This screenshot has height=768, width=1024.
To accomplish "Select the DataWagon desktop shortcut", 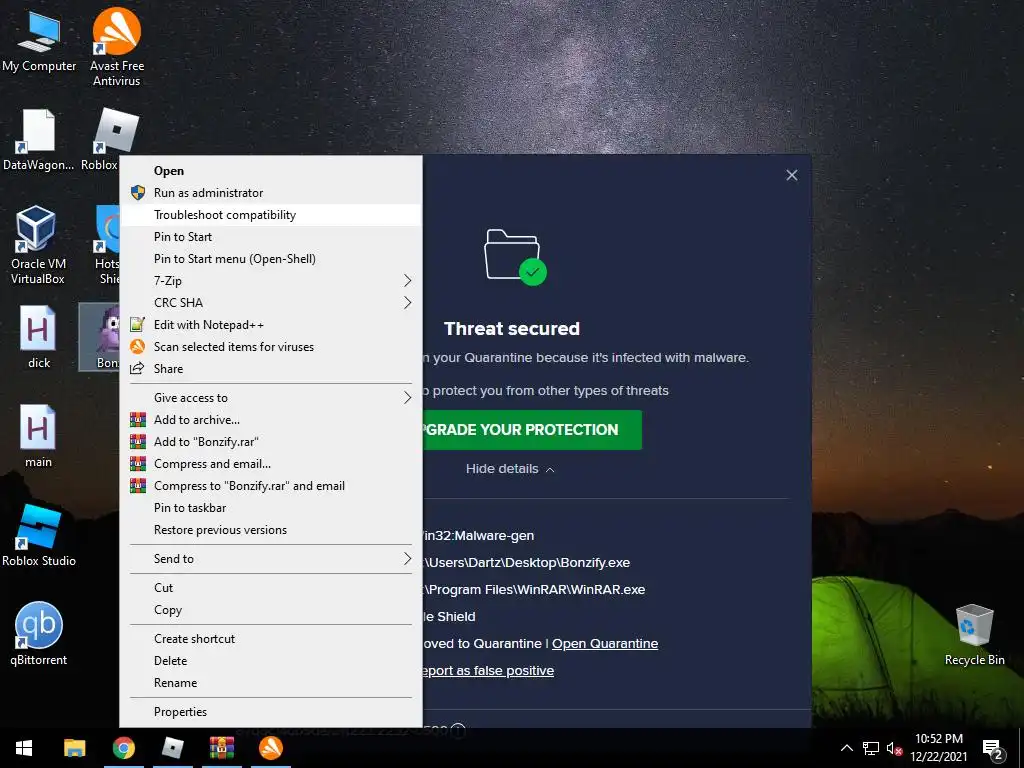I will tap(39, 140).
